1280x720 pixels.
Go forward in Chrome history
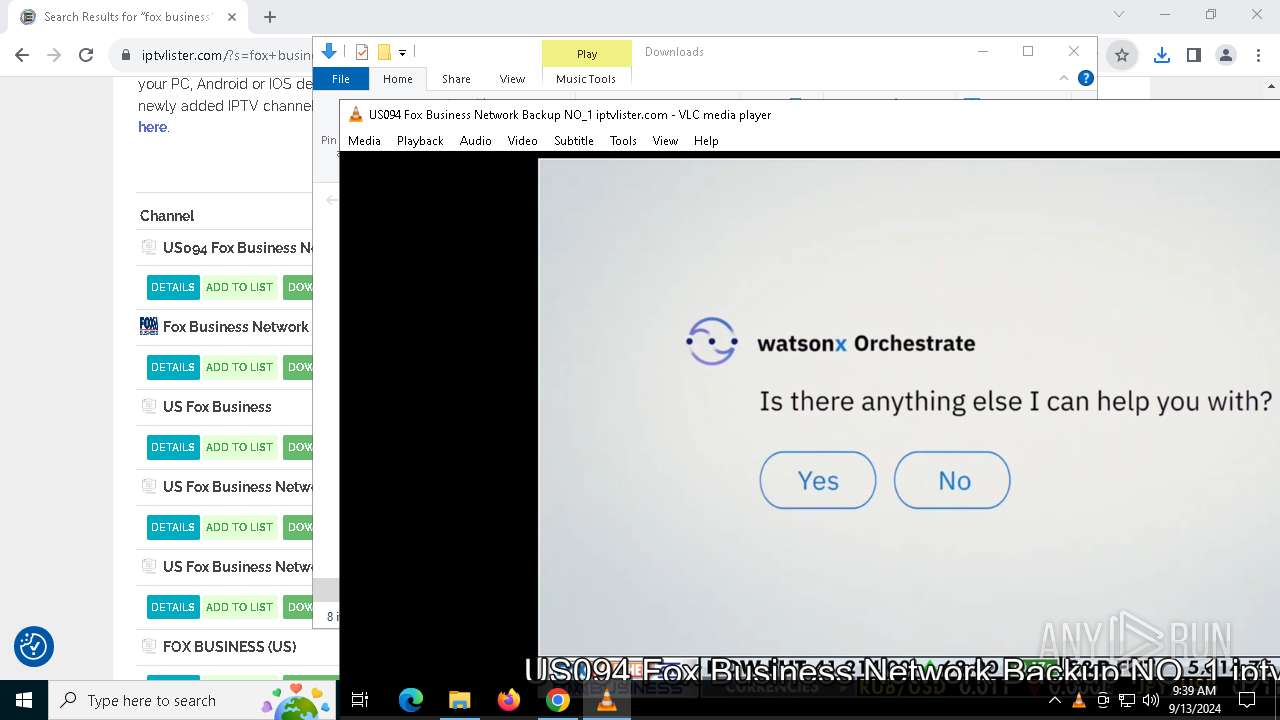pyautogui.click(x=54, y=55)
